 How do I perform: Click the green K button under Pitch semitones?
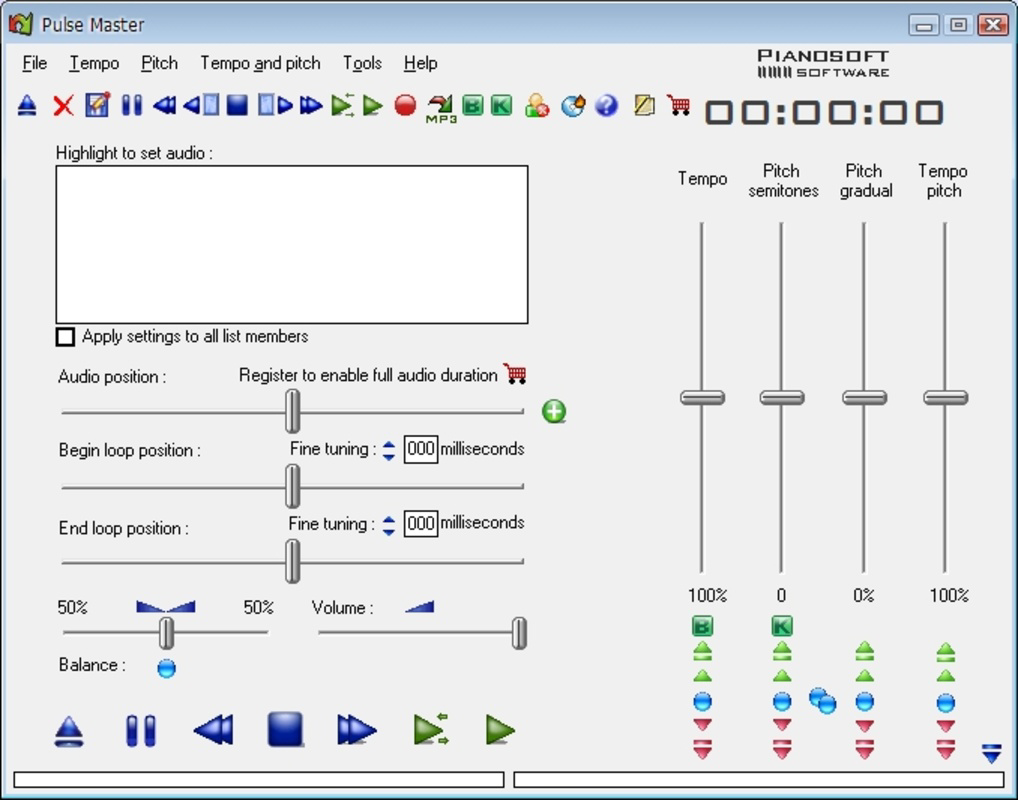[782, 626]
